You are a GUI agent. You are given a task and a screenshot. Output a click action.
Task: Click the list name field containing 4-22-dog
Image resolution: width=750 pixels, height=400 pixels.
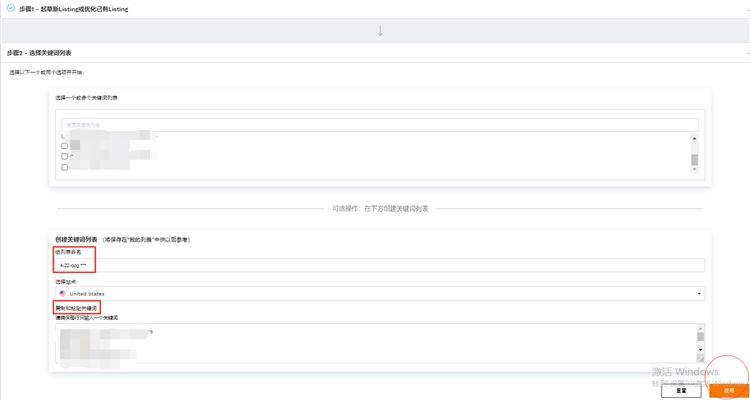tap(380, 265)
